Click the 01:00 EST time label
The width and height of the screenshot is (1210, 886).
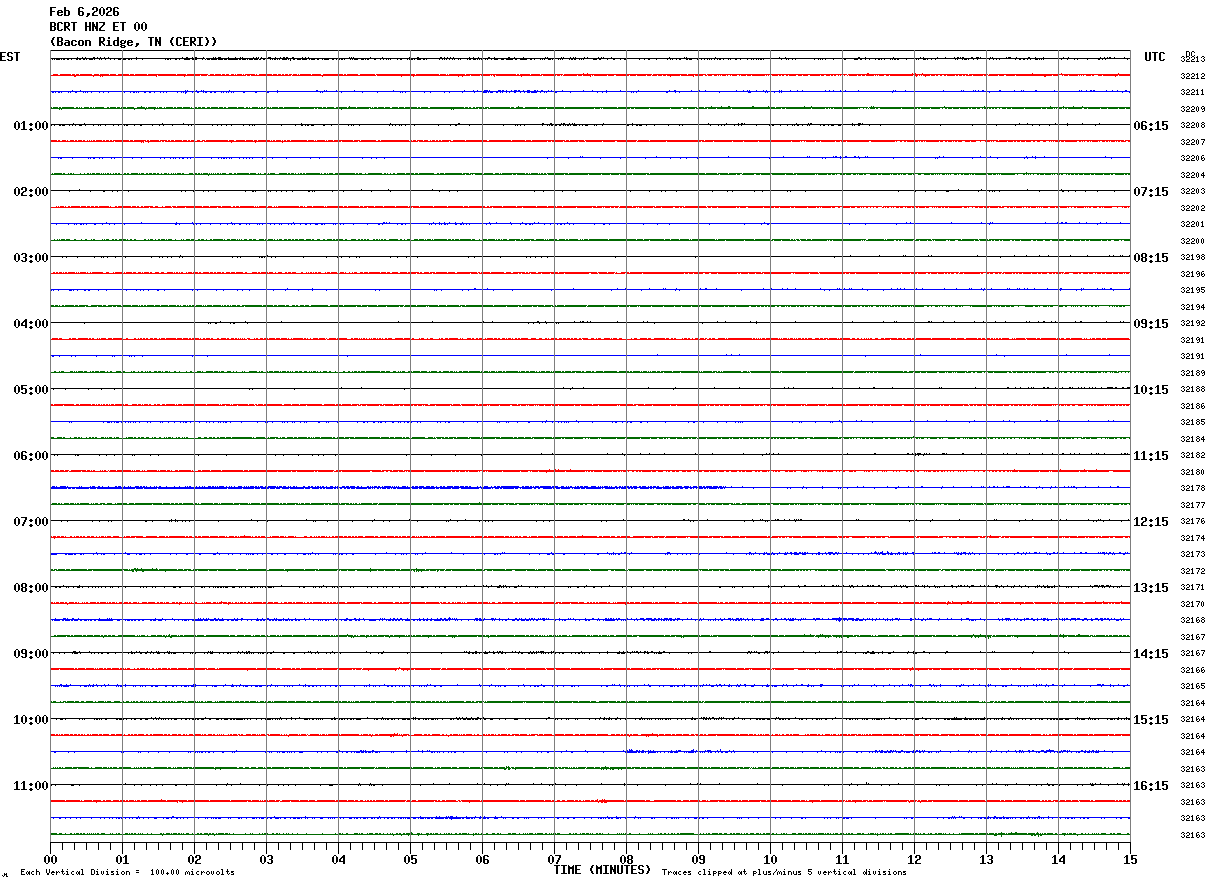[30, 126]
